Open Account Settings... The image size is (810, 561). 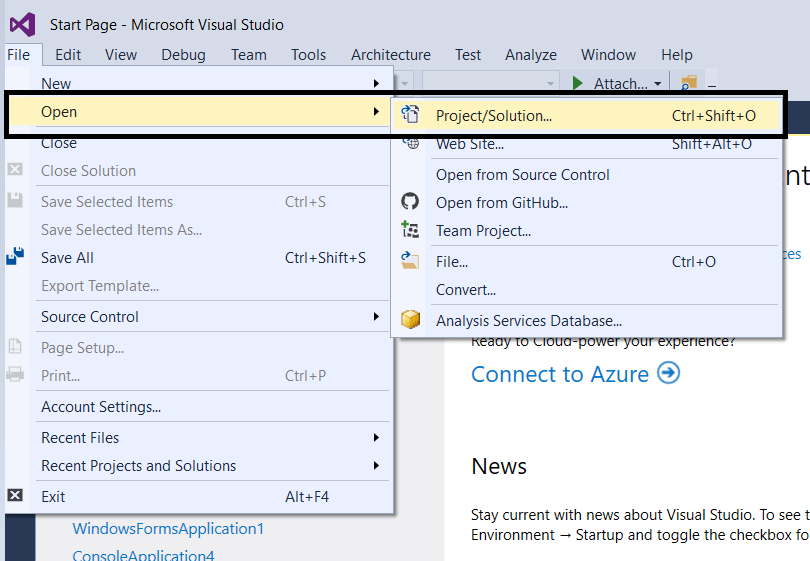tap(212, 407)
